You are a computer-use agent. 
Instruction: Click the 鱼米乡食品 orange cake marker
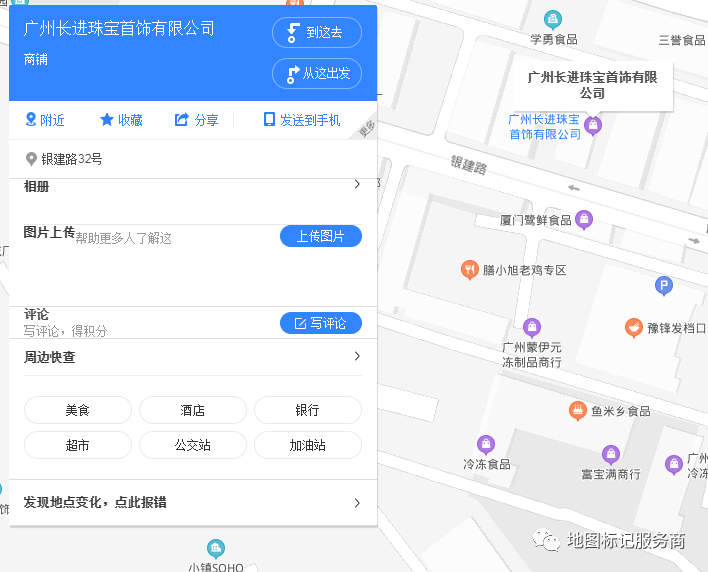[x=577, y=410]
